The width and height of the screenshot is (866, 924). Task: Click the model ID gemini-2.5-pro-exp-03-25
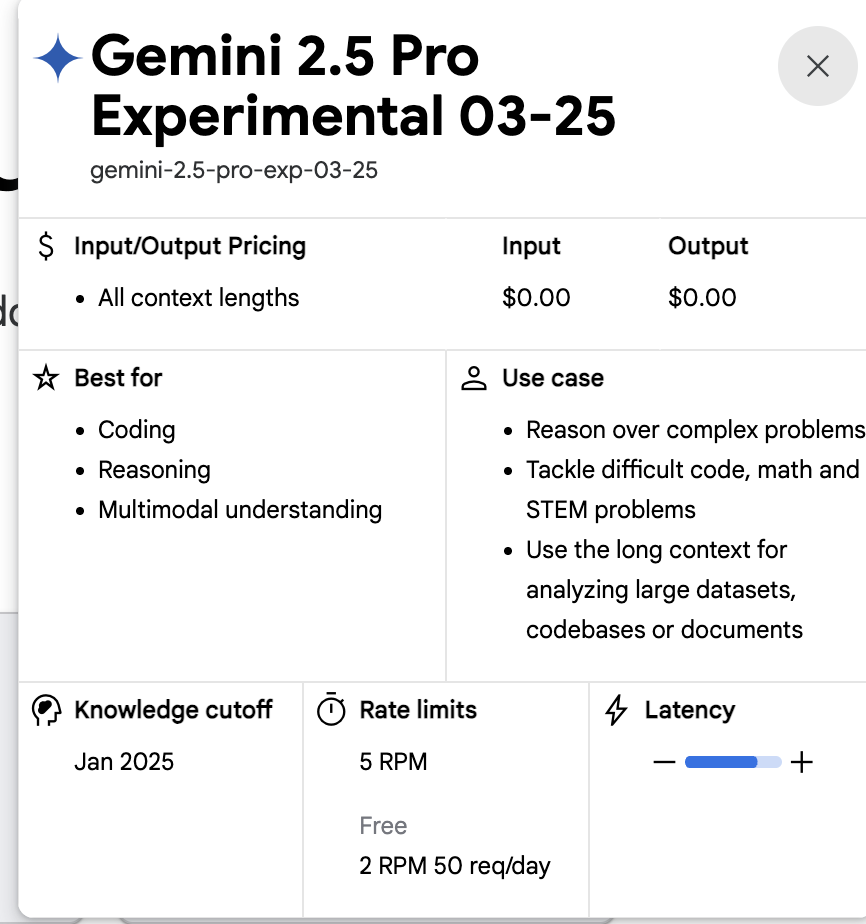pyautogui.click(x=234, y=170)
